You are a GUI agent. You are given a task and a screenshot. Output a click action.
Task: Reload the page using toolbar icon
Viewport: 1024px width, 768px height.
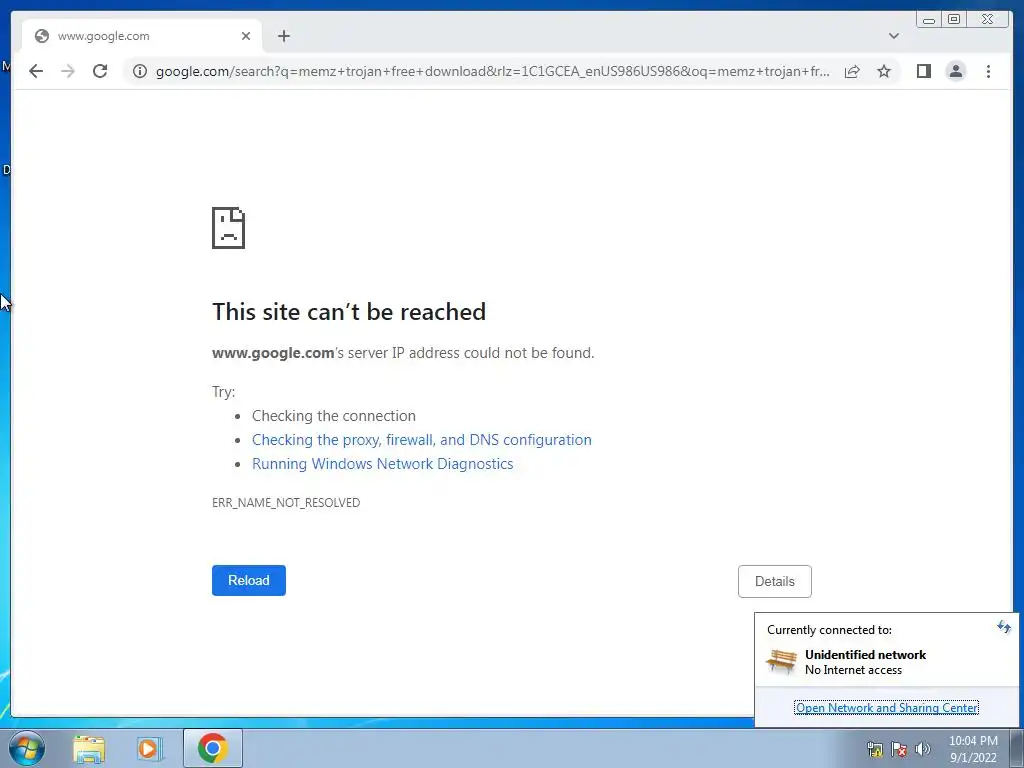[100, 71]
